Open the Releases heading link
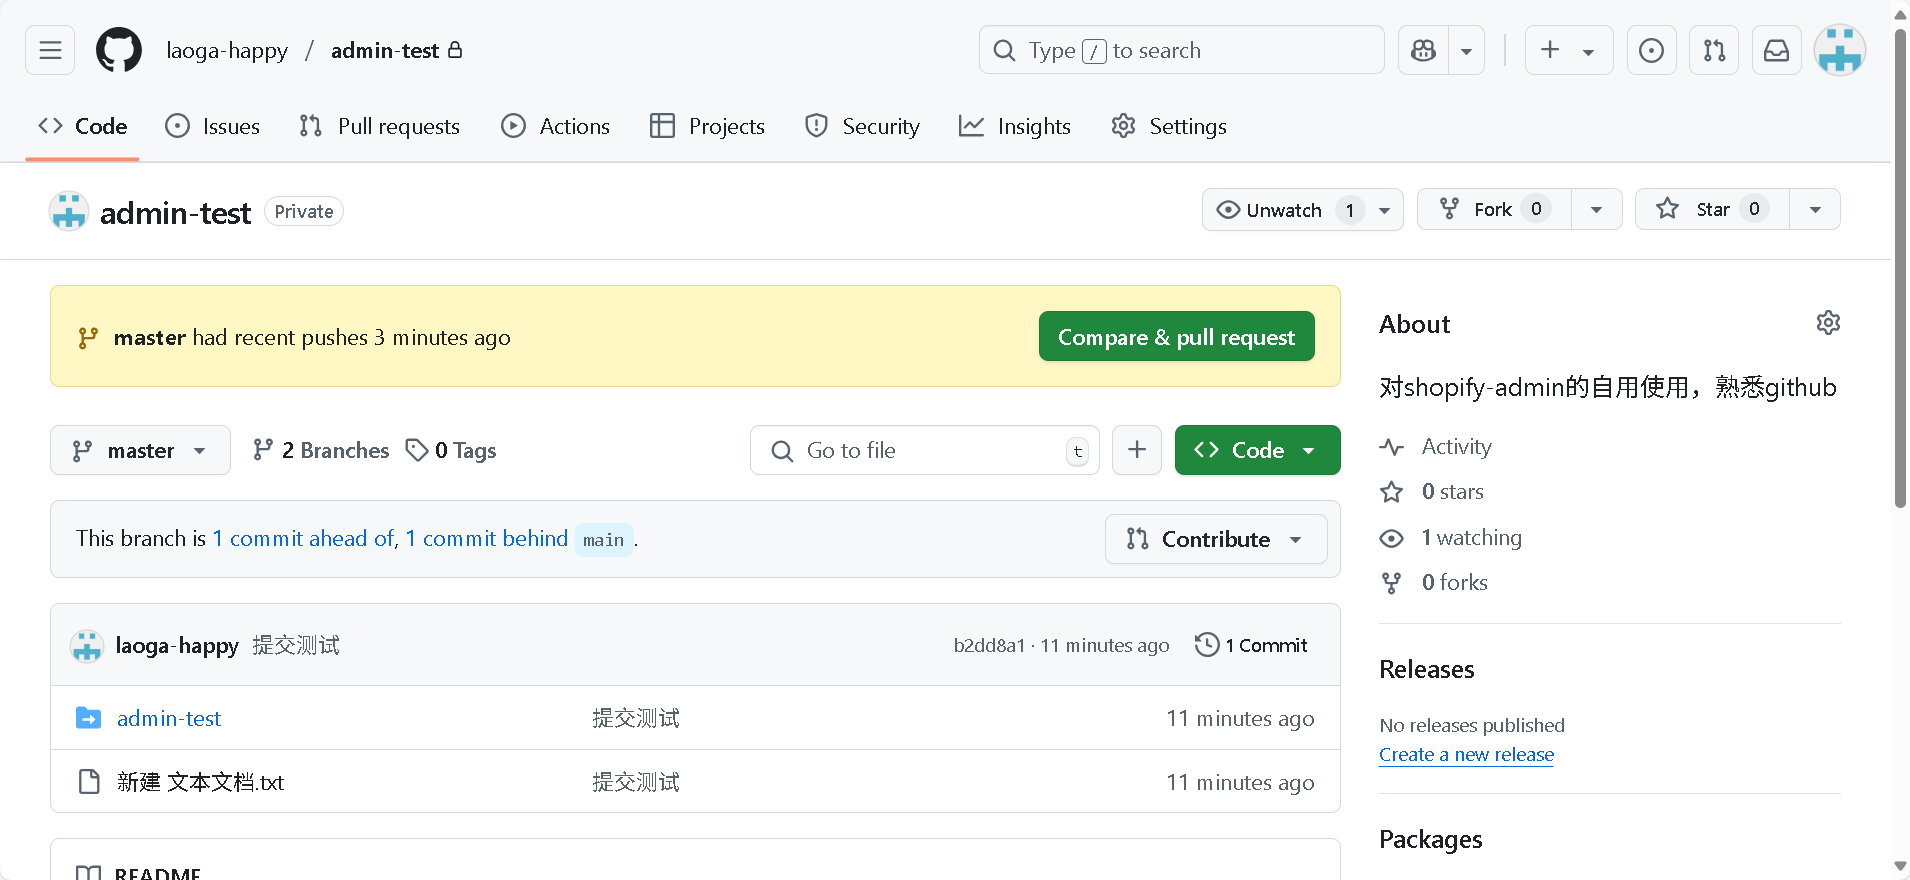Viewport: 1910px width, 880px height. (x=1427, y=669)
